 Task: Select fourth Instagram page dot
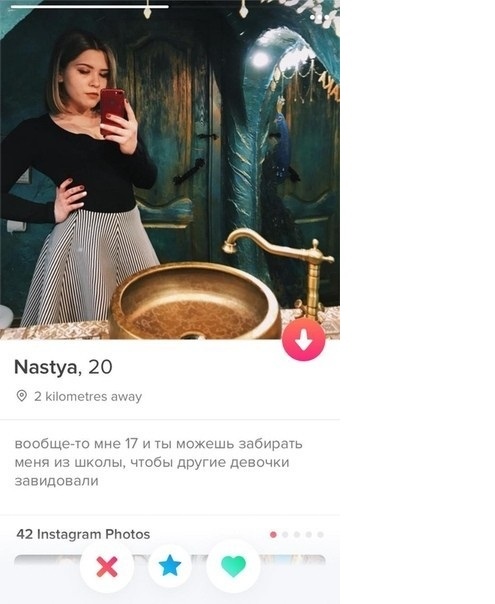(309, 535)
